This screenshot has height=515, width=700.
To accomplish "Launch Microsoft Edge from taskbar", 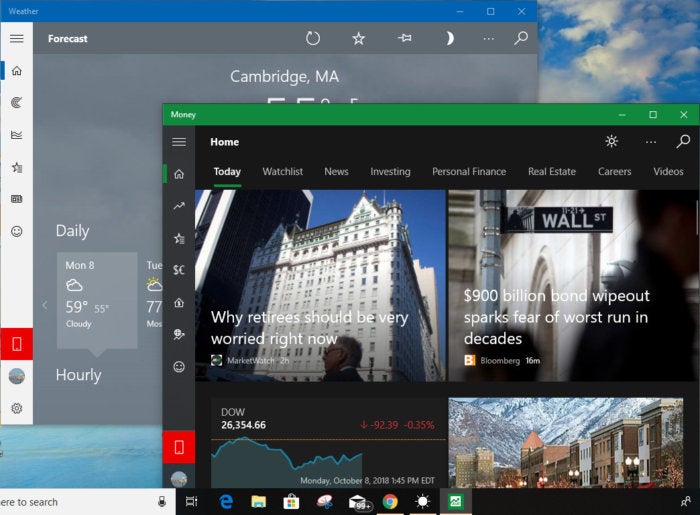I will [x=226, y=502].
